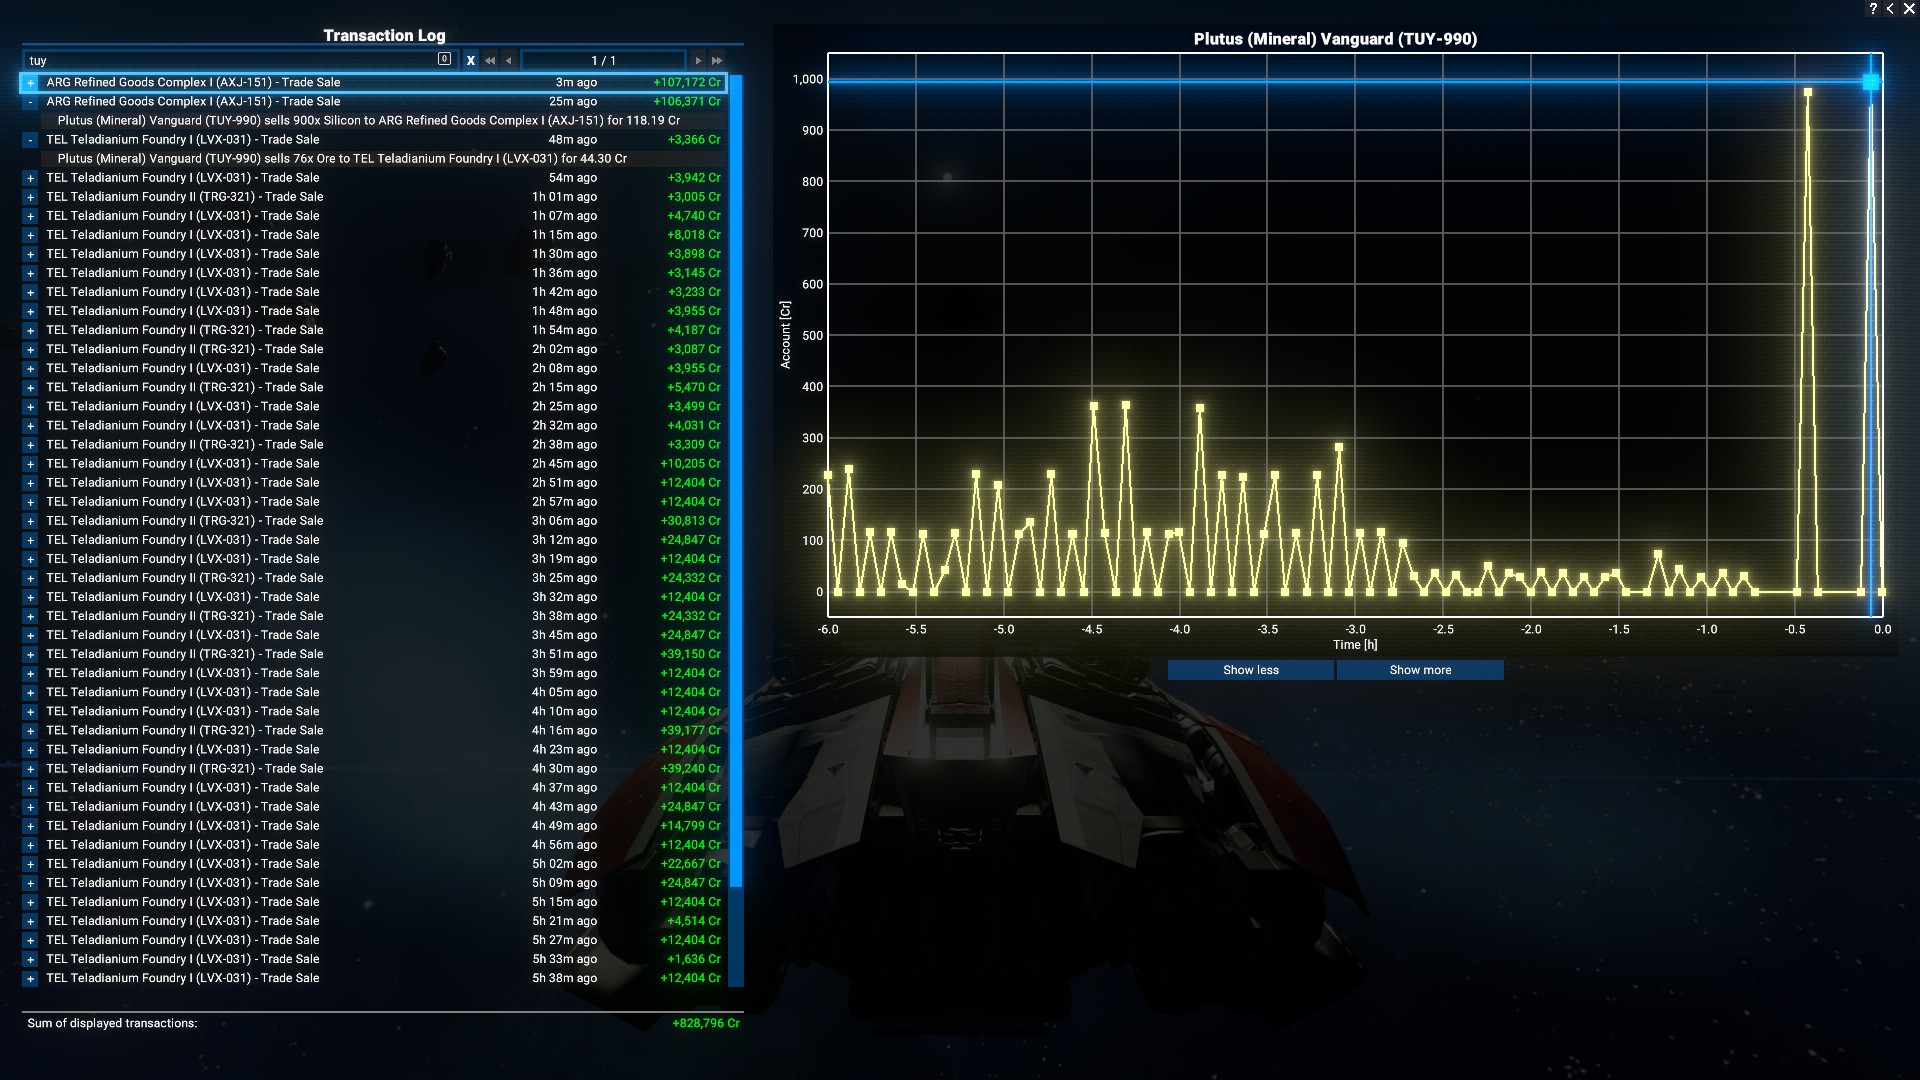Image resolution: width=1920 pixels, height=1080 pixels.
Task: Select the +22,667 Cr transaction amount
Action: 690,864
